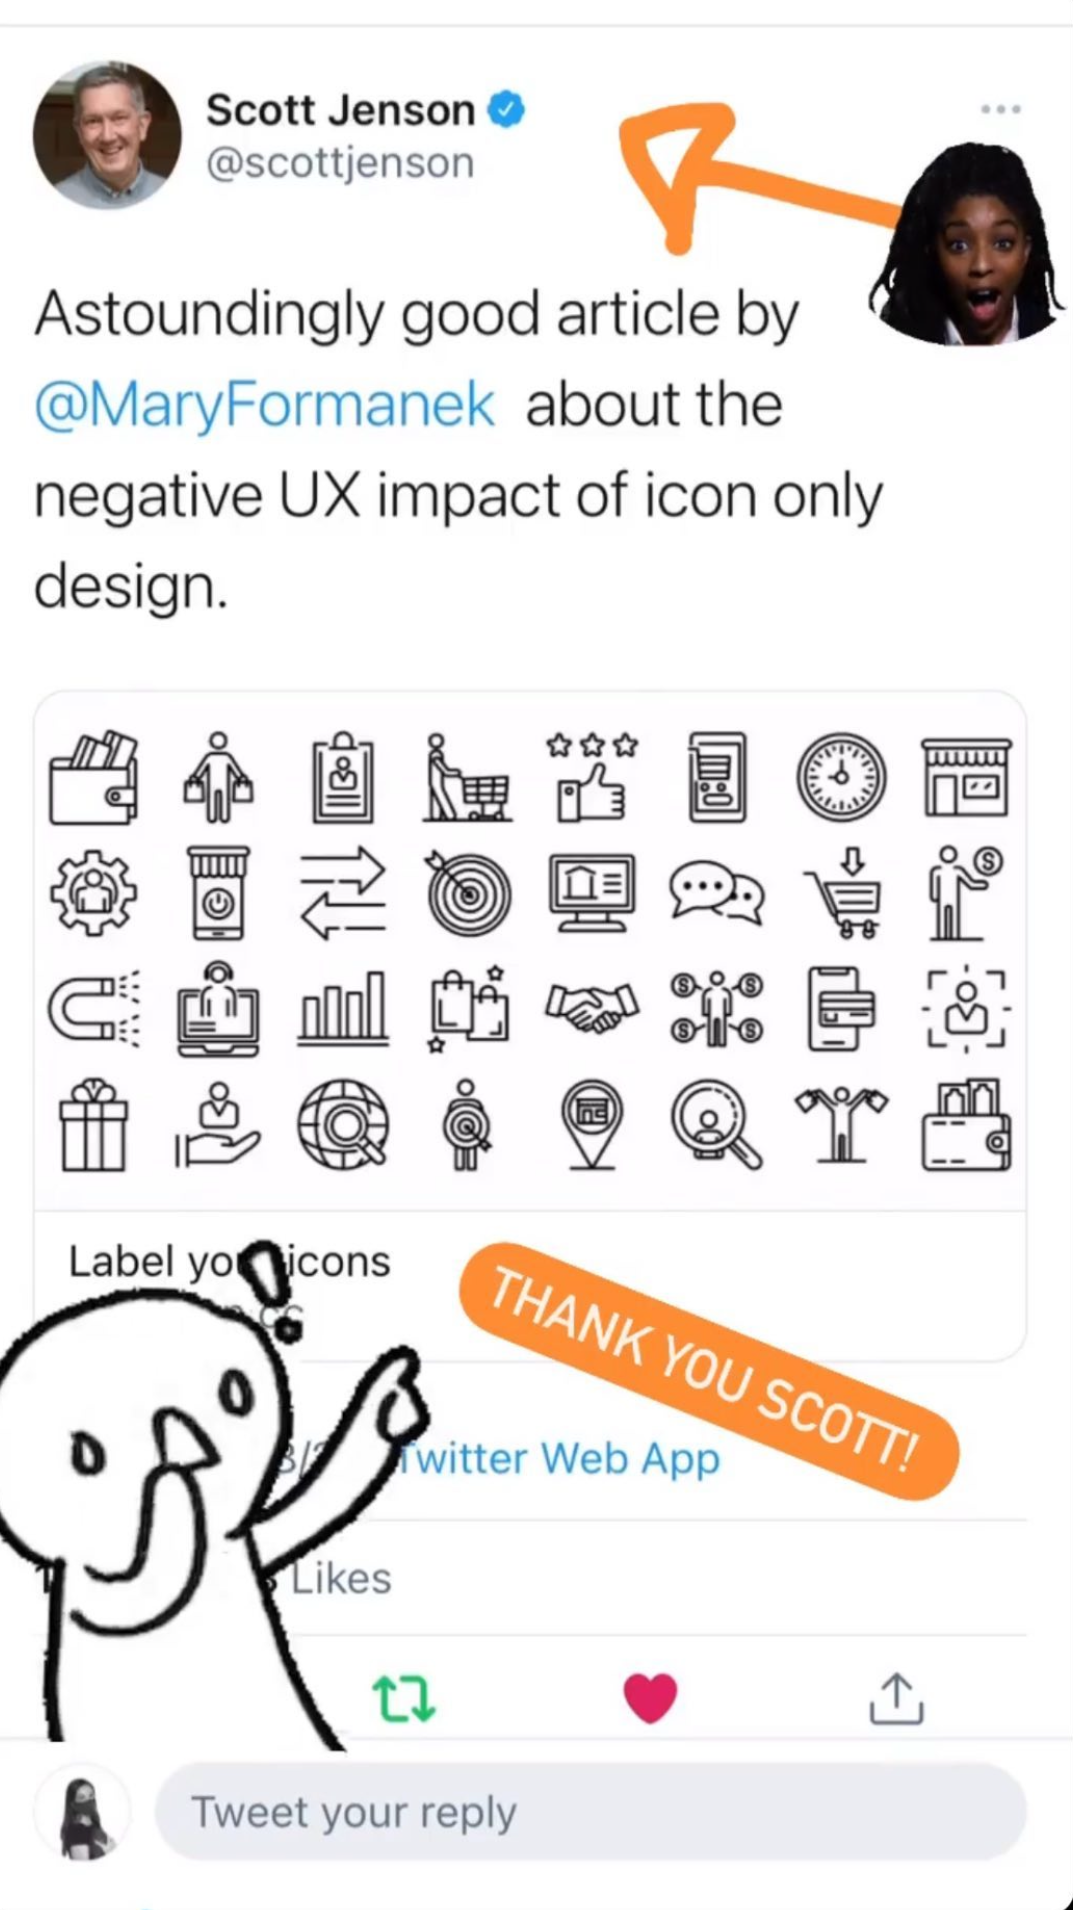Tap the gift box icon in the preview

93,1124
